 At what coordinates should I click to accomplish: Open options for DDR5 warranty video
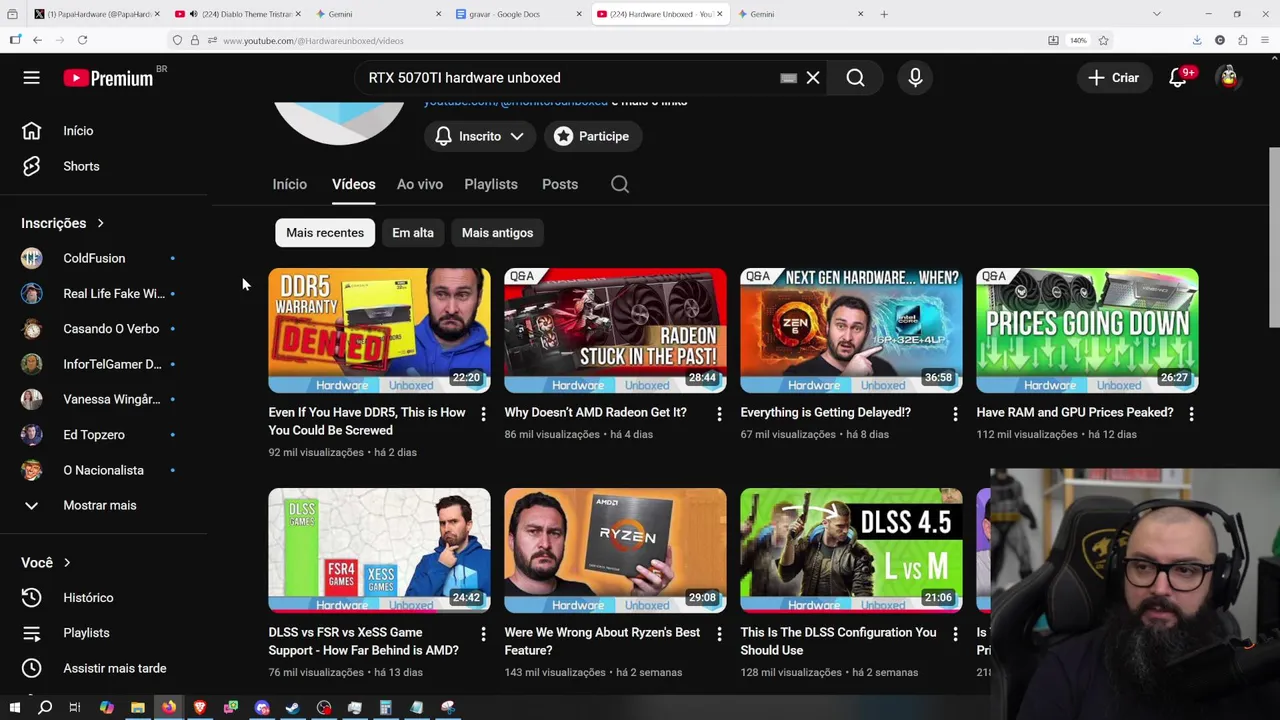coord(483,413)
